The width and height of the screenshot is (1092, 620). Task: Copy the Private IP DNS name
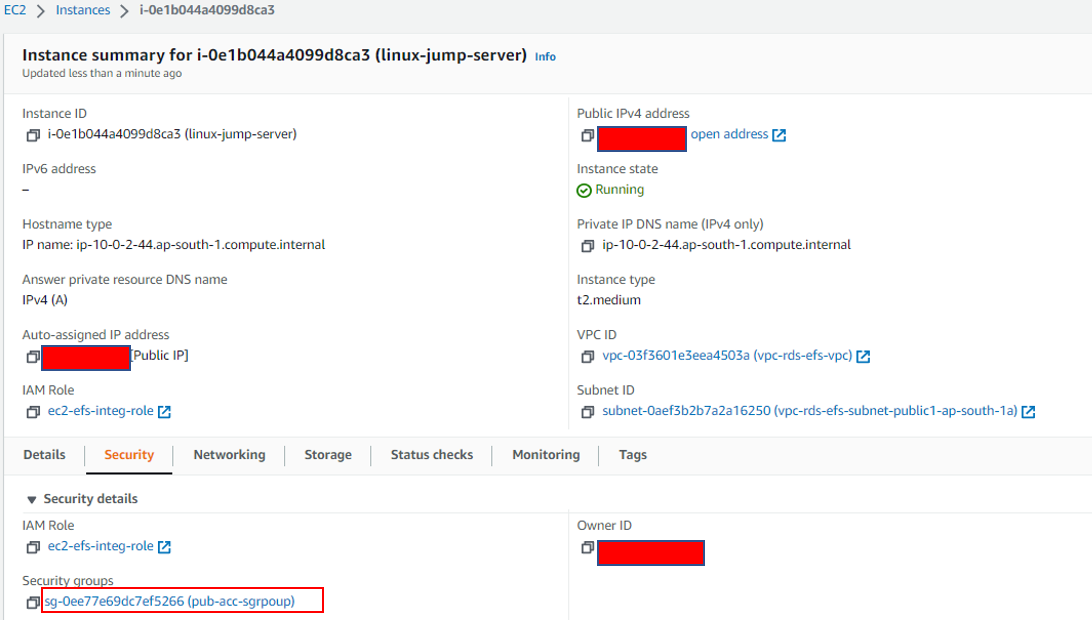[x=587, y=246]
